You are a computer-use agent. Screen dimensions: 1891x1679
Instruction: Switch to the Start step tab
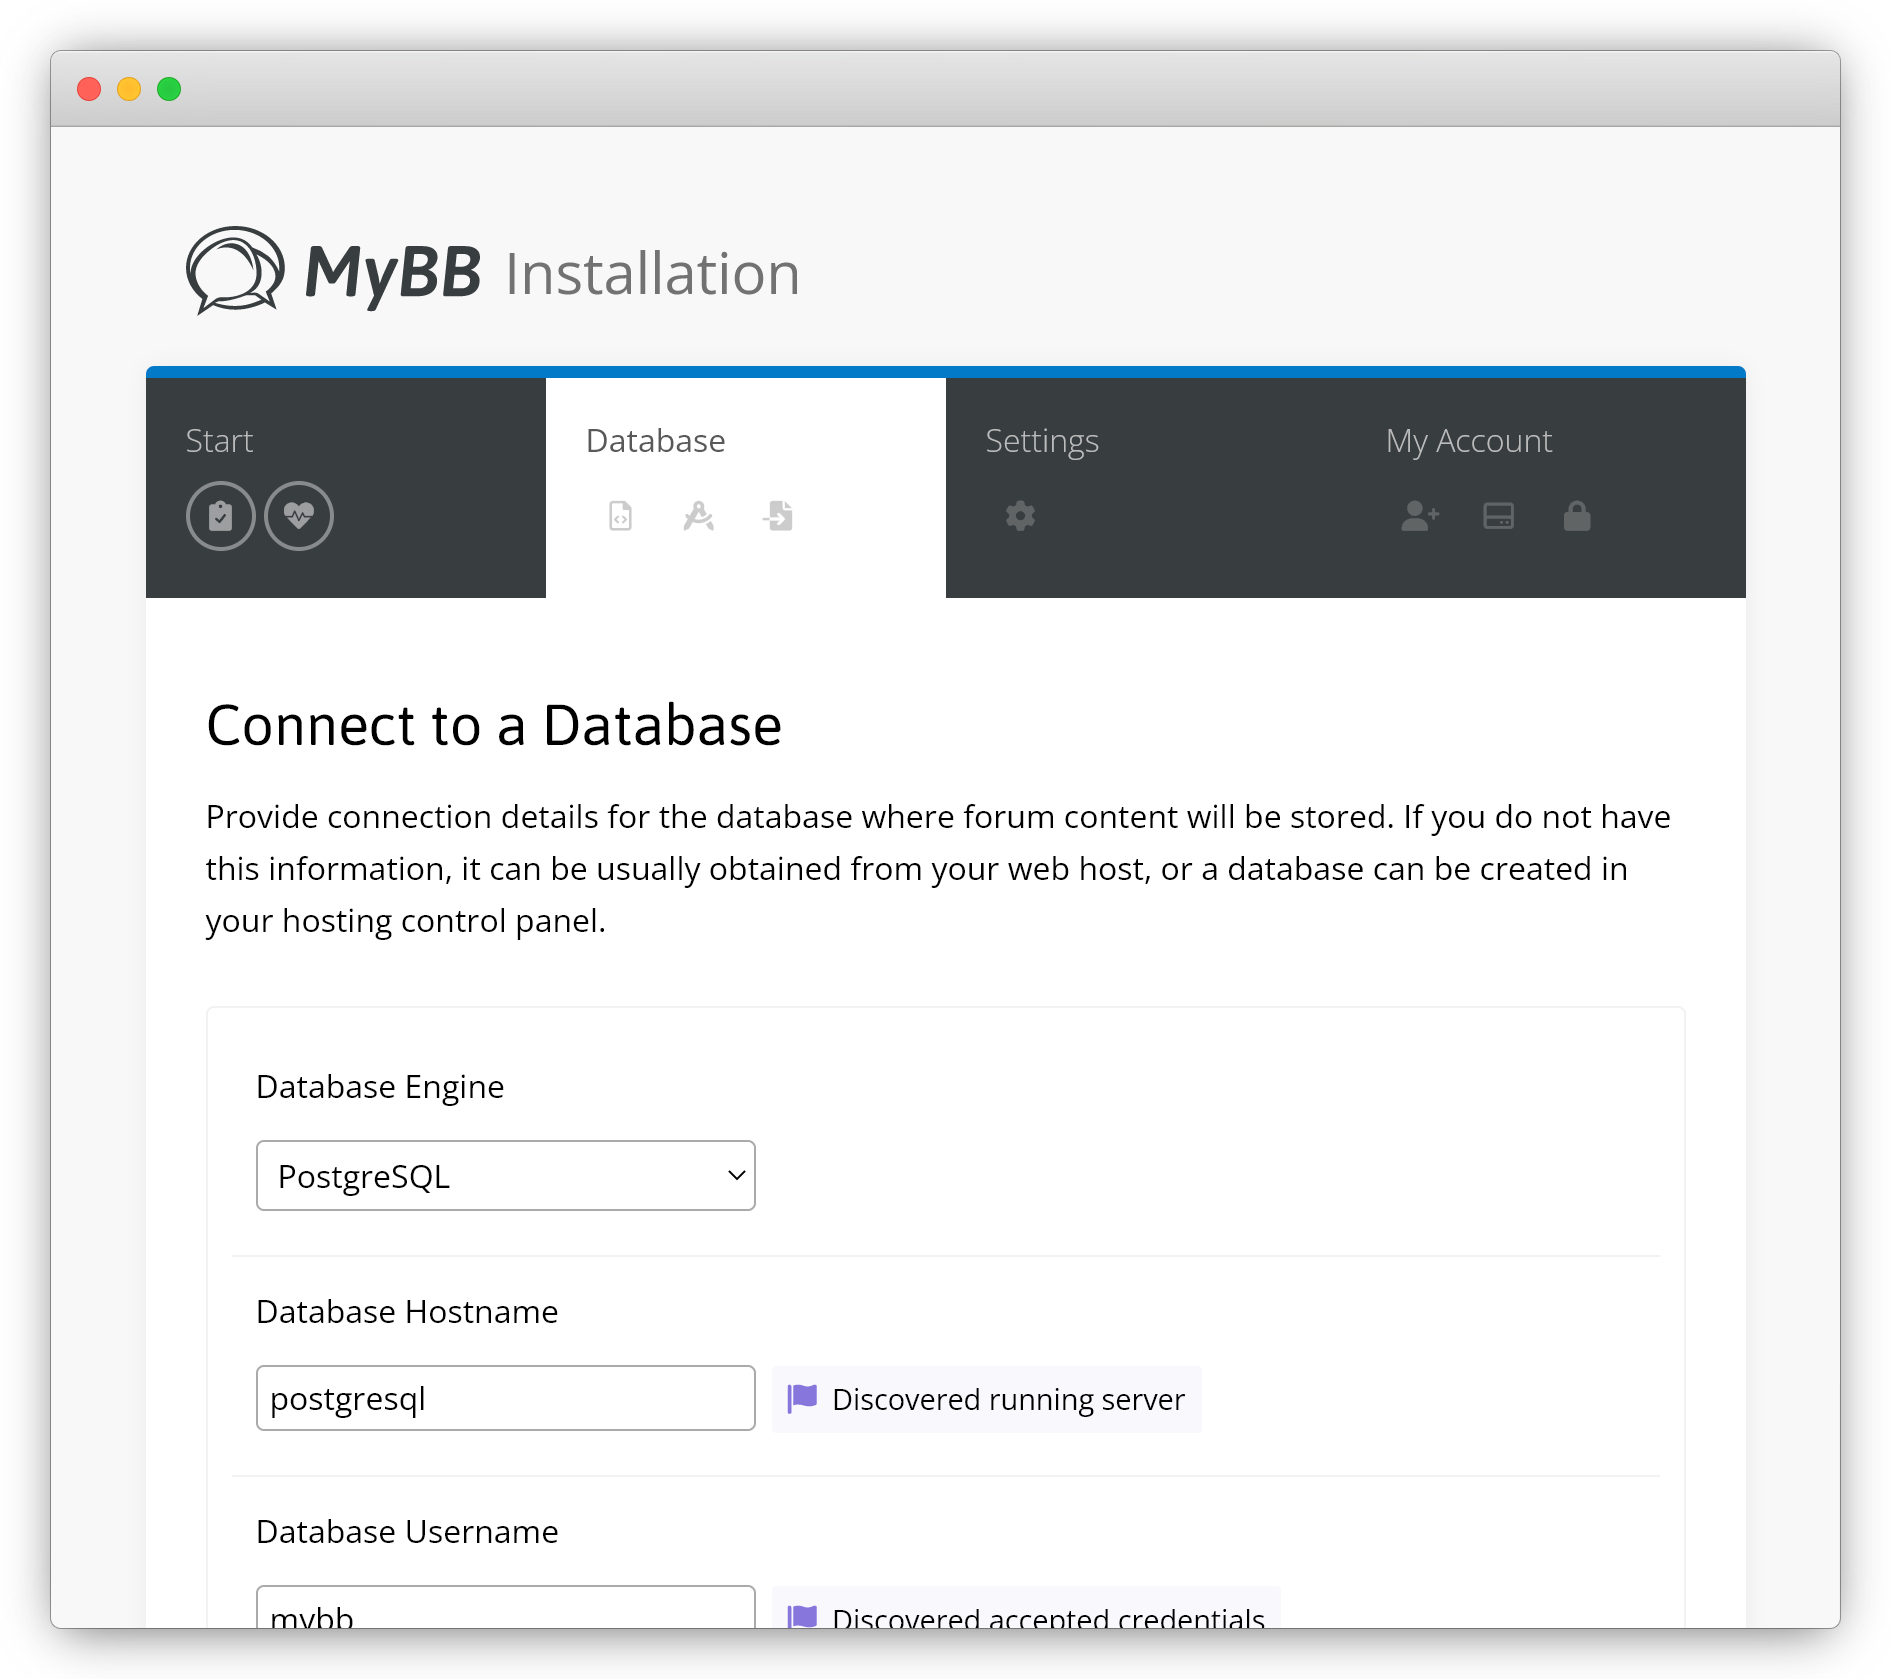click(x=346, y=487)
